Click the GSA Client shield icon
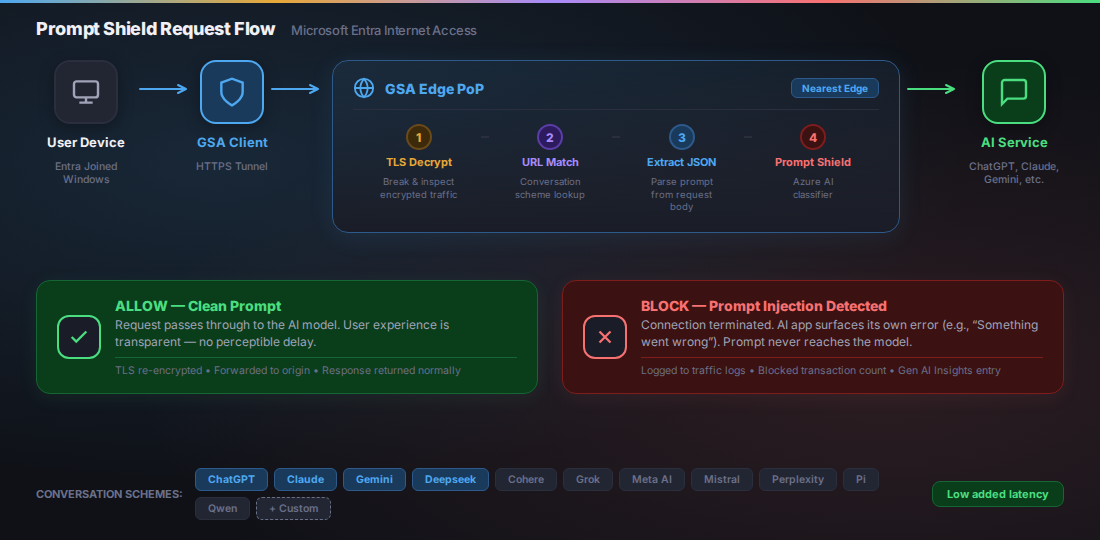 pos(232,92)
